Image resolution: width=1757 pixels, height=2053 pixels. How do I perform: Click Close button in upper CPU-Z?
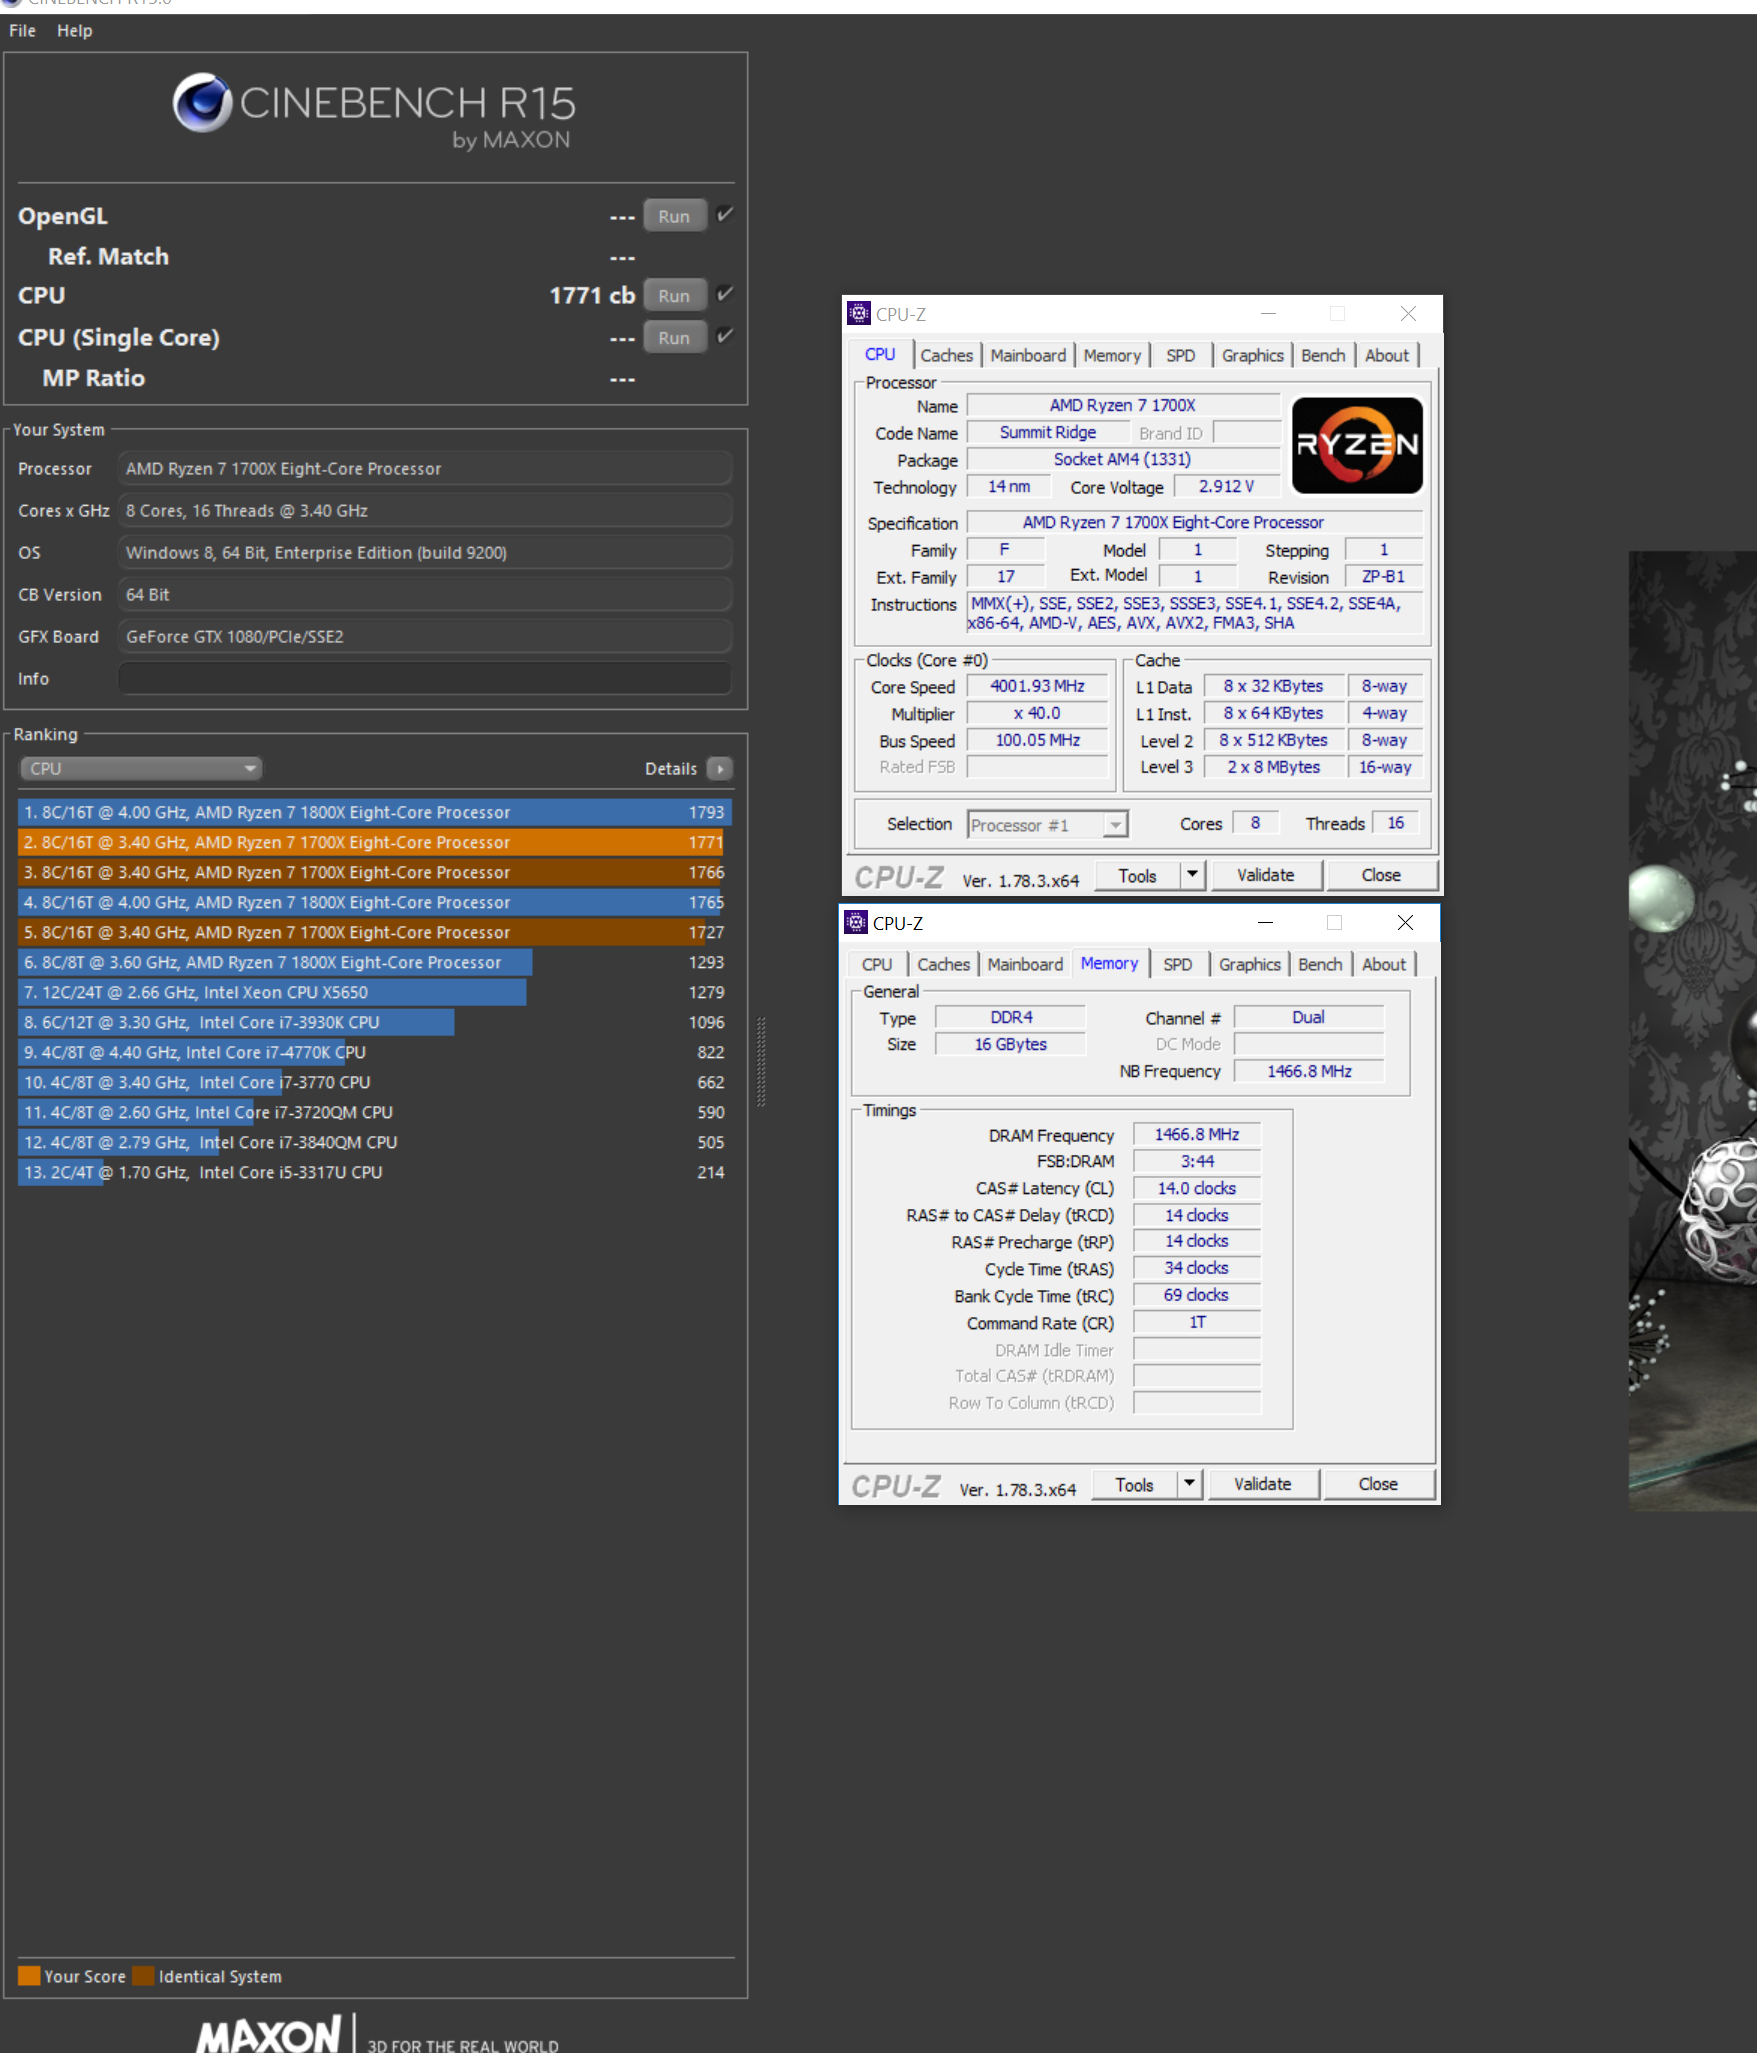point(1381,876)
